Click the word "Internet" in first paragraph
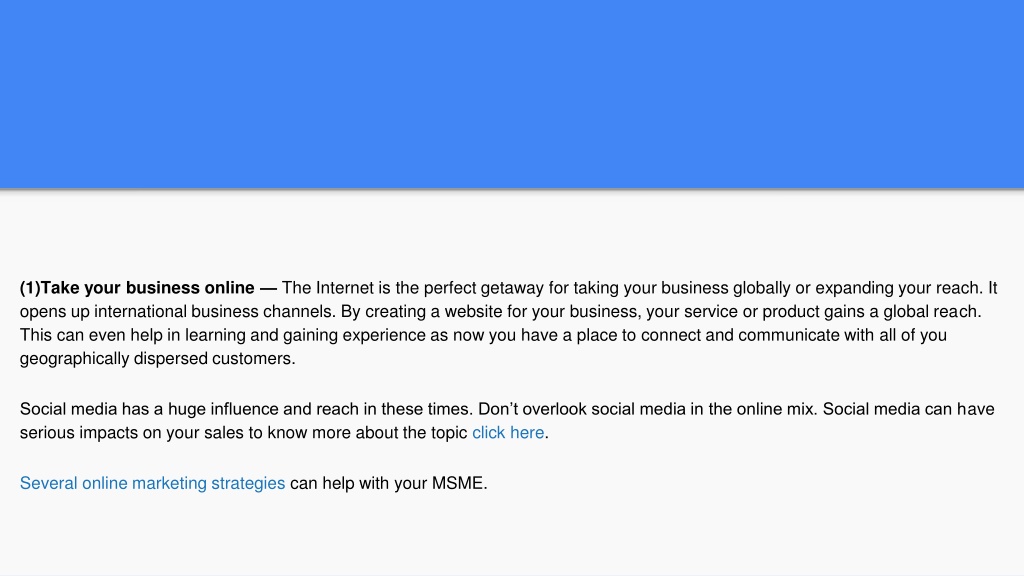Viewport: 1024px width, 576px height. [345, 288]
